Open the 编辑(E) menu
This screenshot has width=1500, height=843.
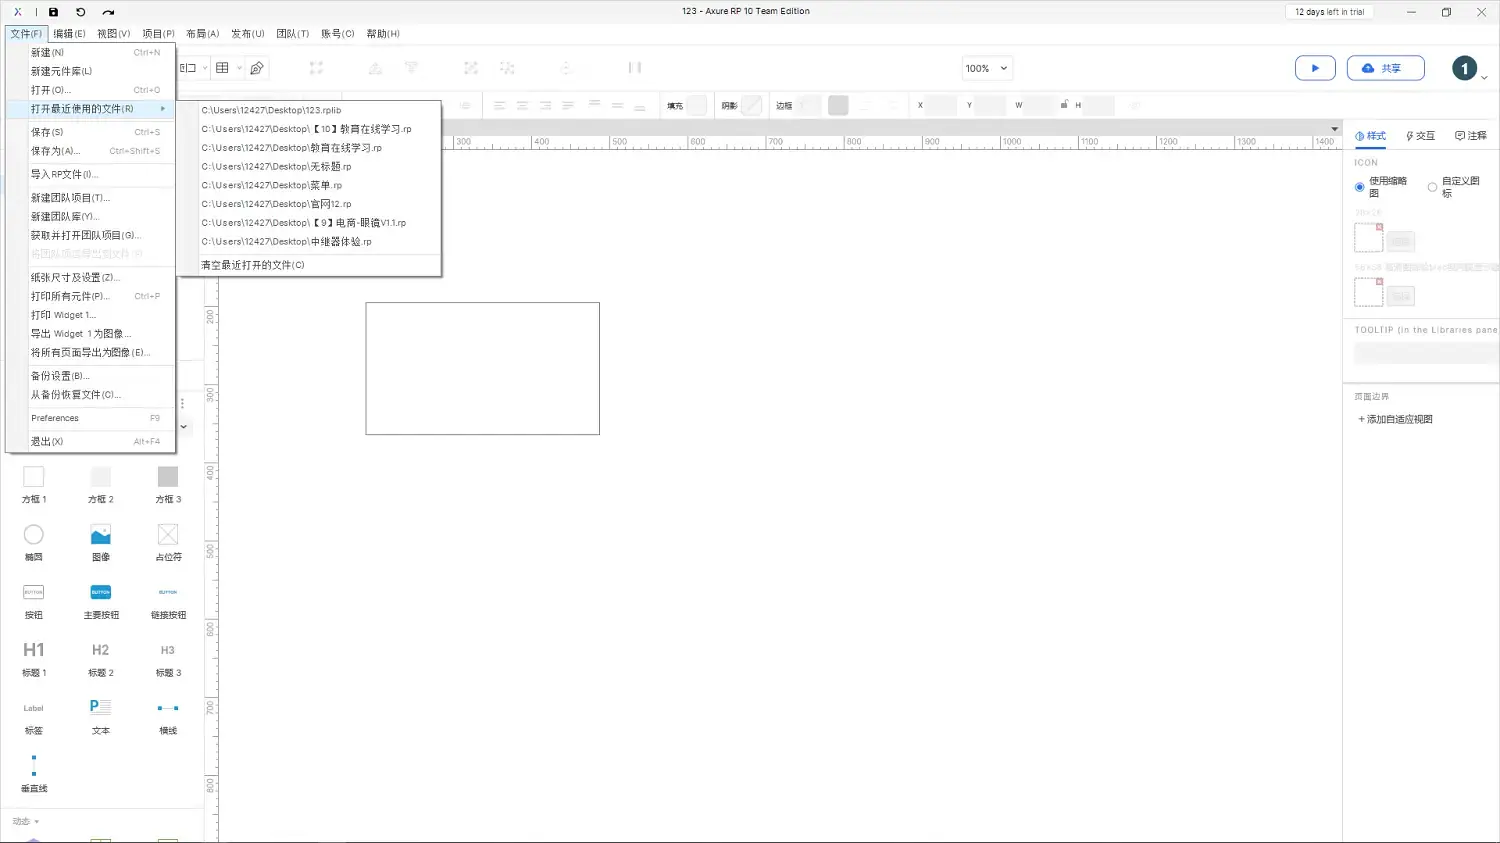point(69,34)
